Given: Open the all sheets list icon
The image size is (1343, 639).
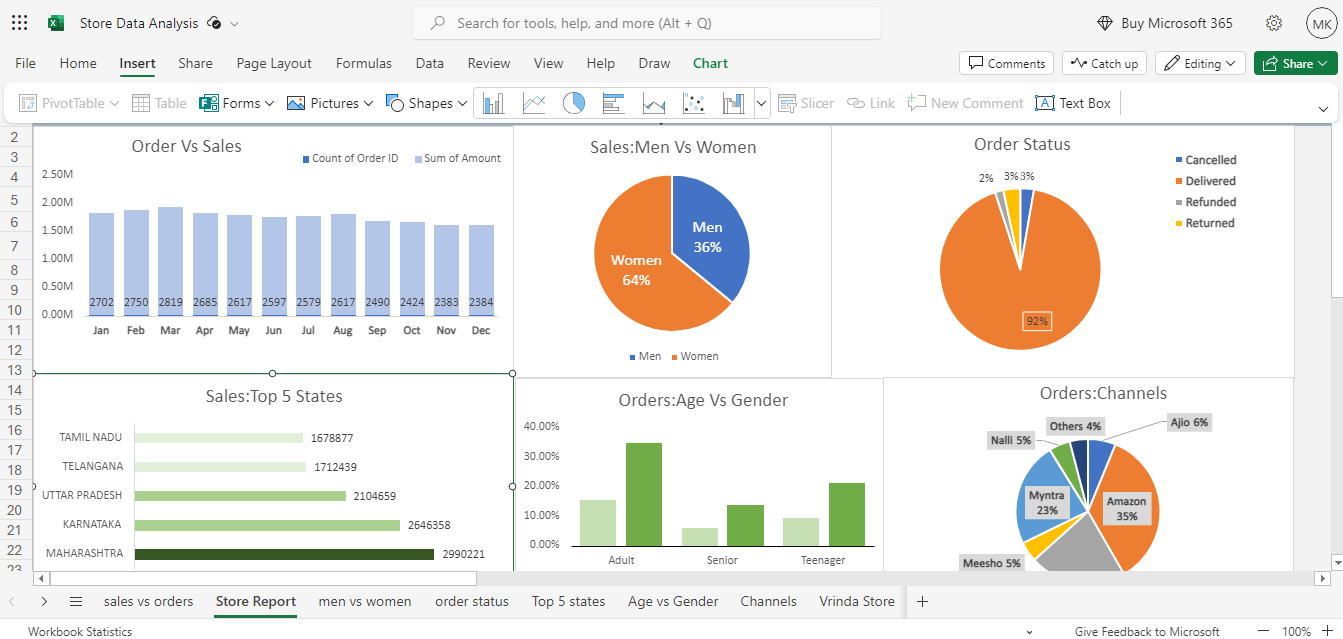Looking at the screenshot, I should 76,602.
